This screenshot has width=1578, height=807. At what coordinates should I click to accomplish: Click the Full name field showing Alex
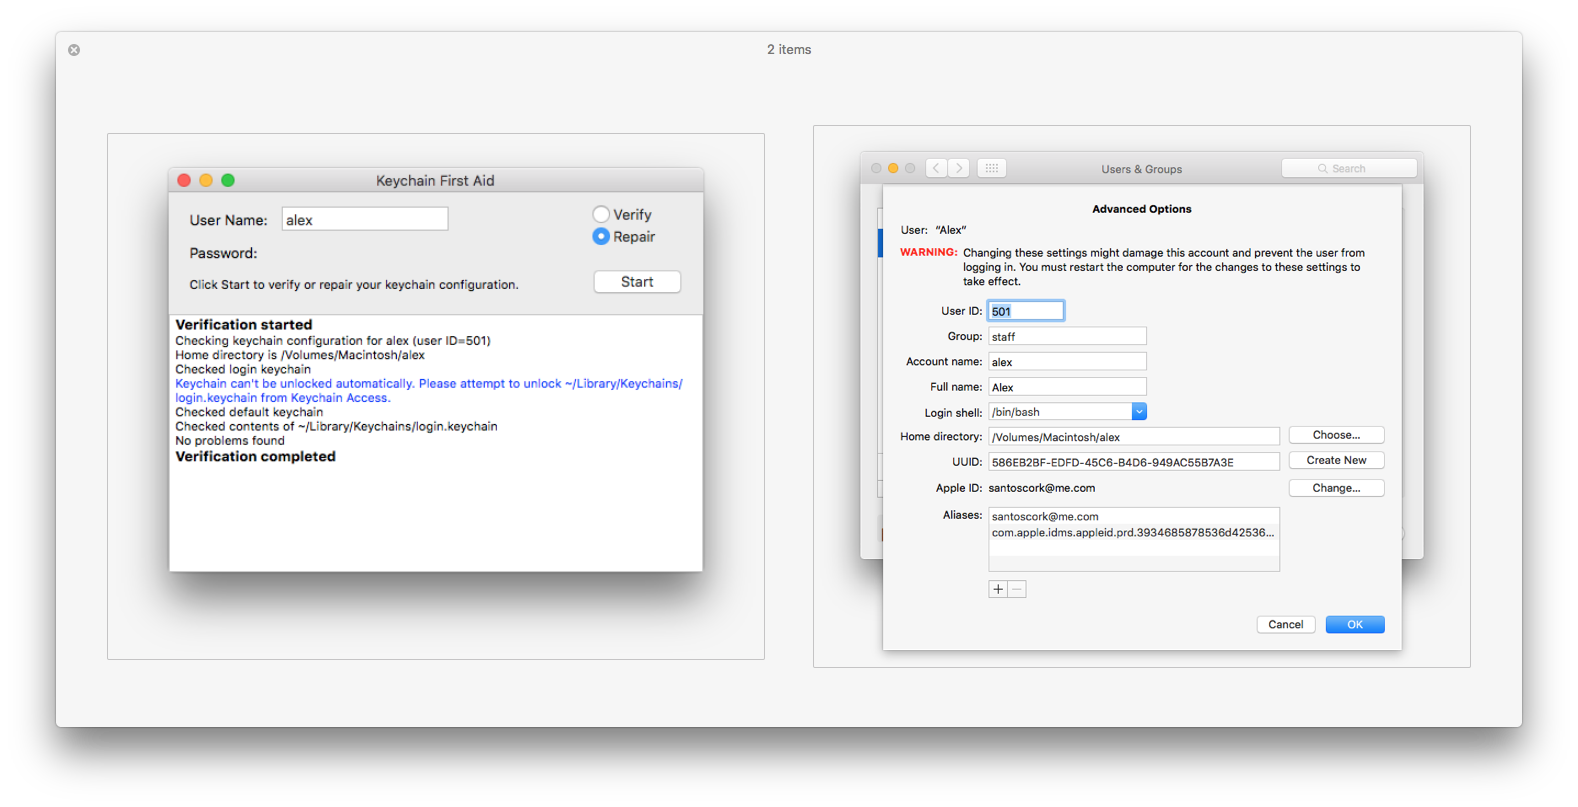1067,387
